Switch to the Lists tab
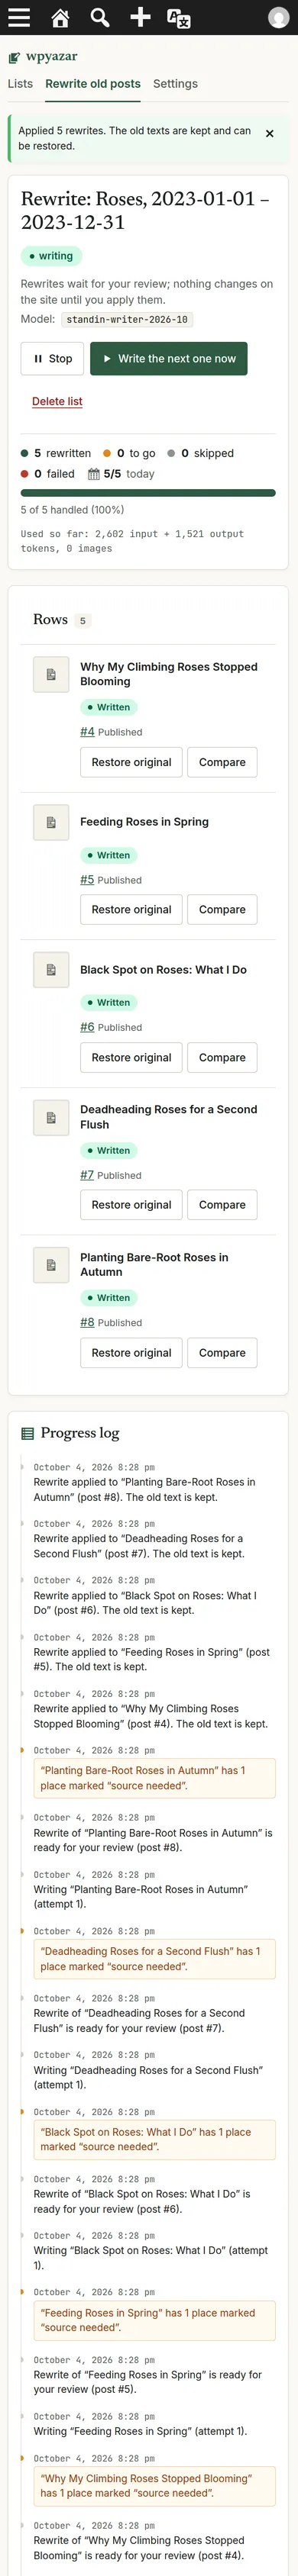 pyautogui.click(x=20, y=84)
